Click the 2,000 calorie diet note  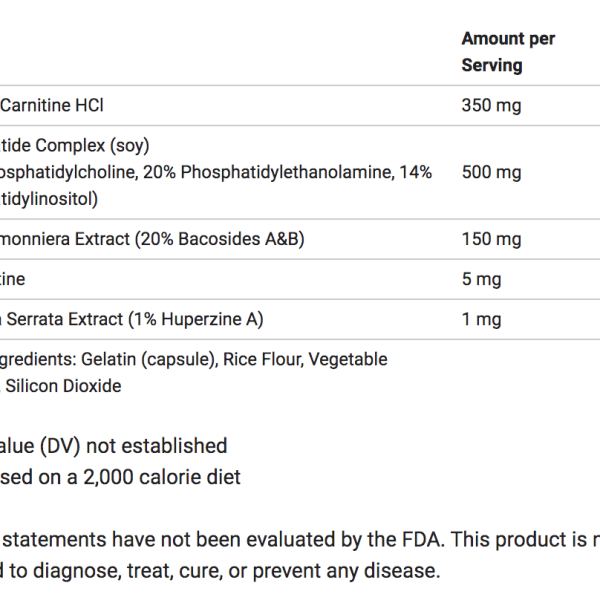point(162,477)
